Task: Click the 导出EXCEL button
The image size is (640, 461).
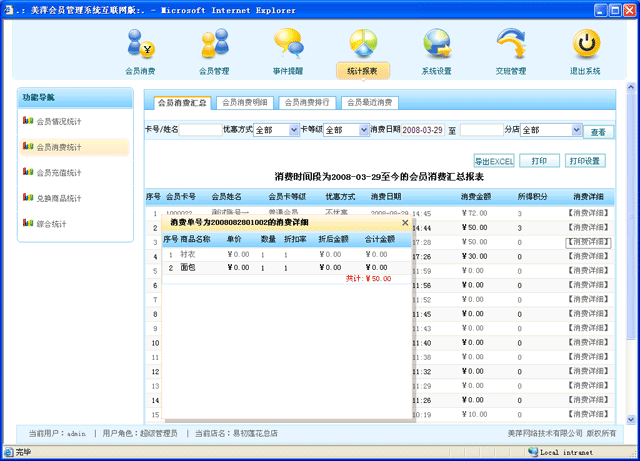Action: [x=494, y=161]
